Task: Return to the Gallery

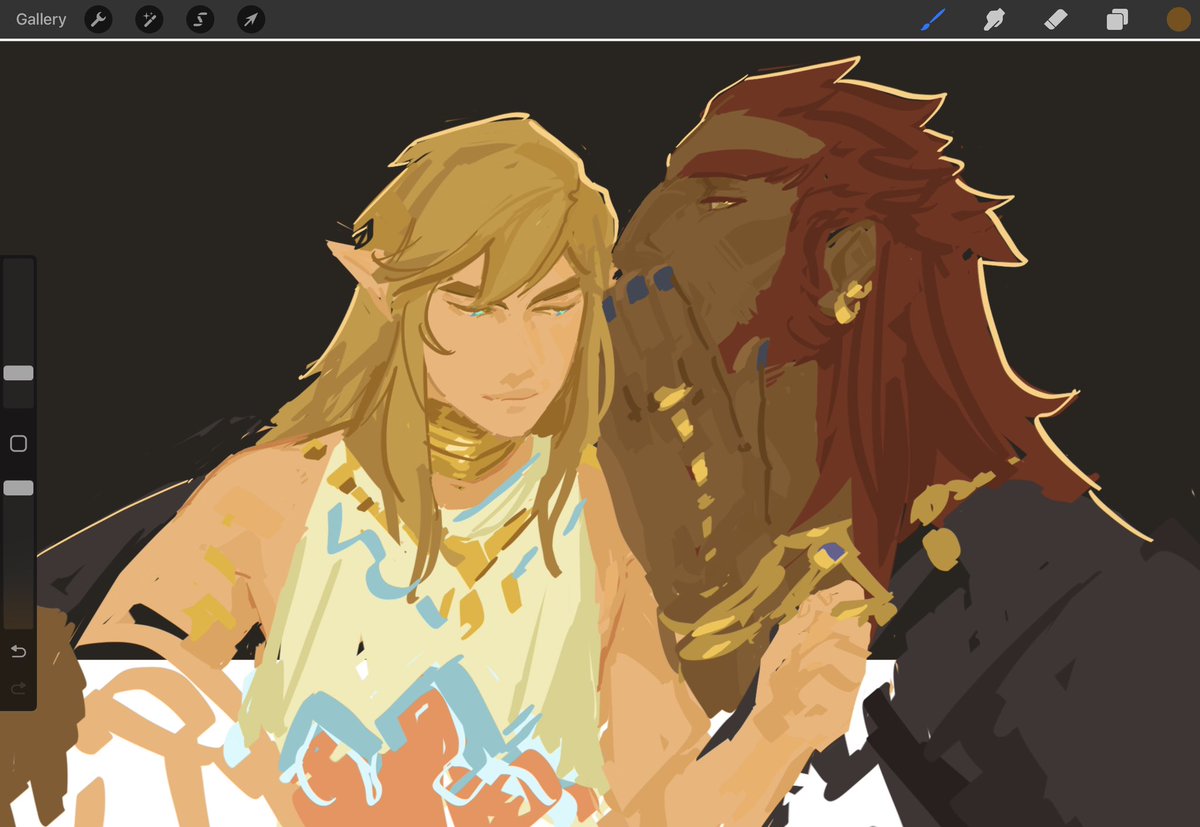Action: 41,19
